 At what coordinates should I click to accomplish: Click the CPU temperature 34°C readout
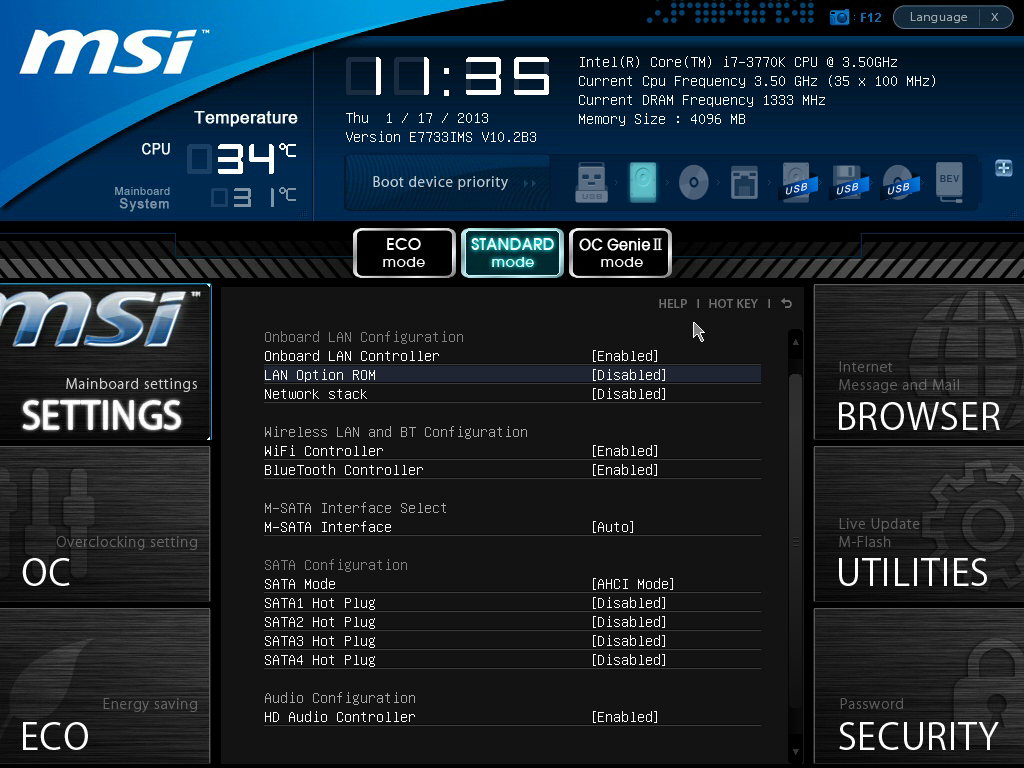(x=242, y=158)
